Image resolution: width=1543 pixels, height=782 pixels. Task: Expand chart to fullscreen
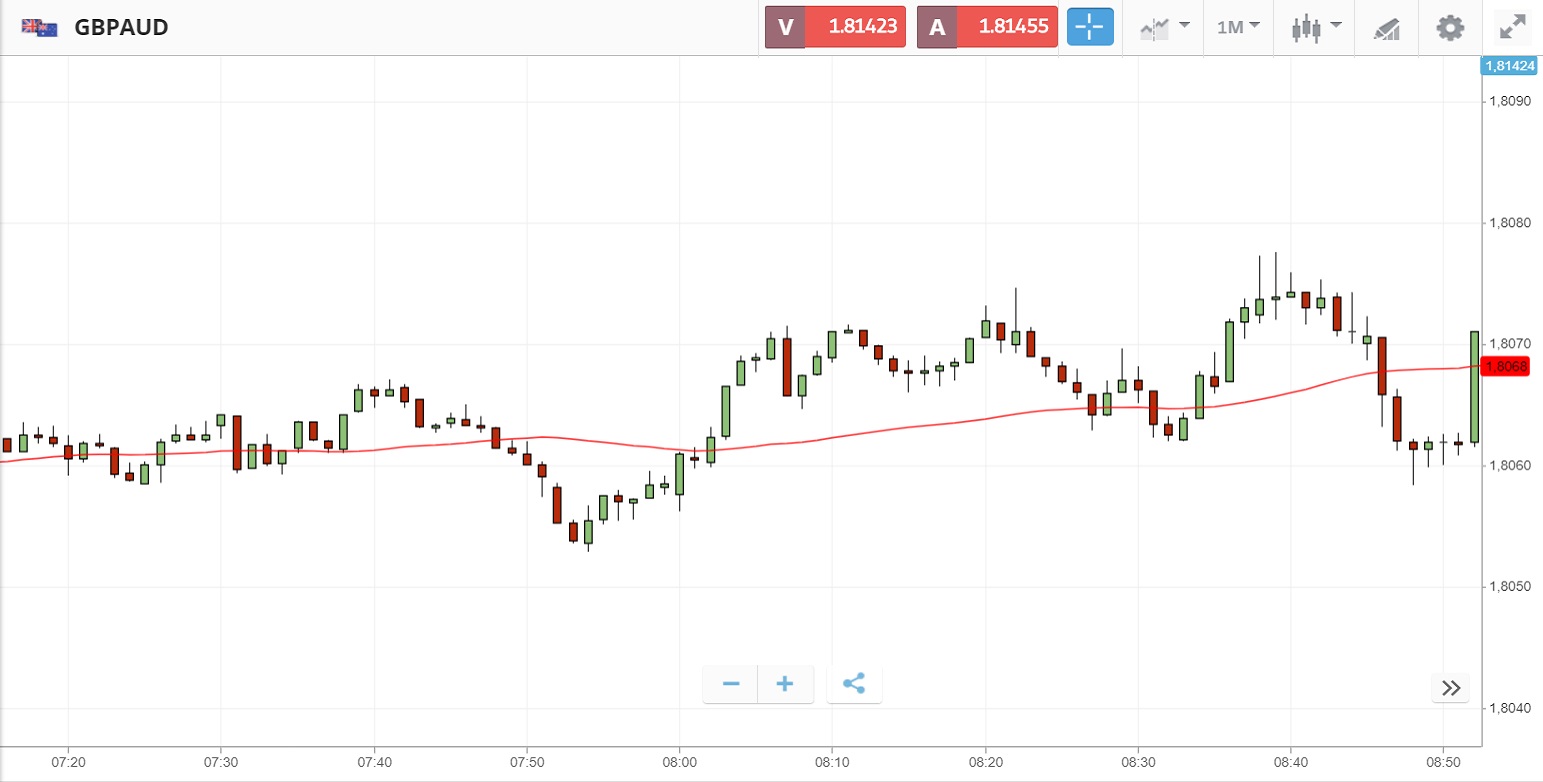tap(1511, 27)
